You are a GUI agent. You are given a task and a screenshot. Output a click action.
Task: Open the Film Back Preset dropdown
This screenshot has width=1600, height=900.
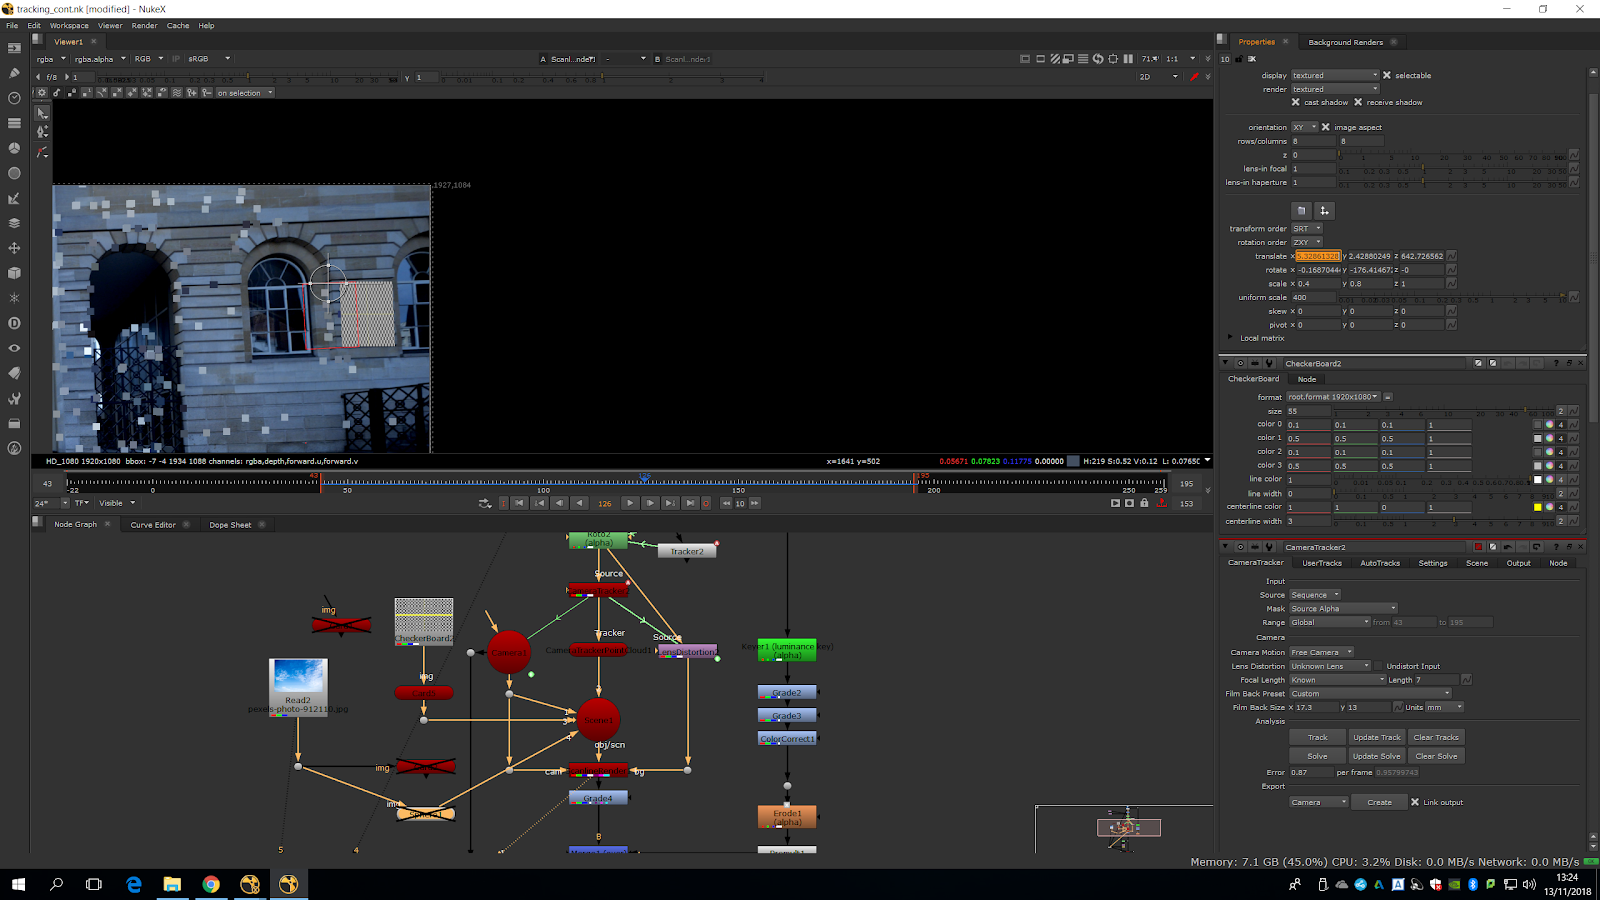click(x=1369, y=693)
